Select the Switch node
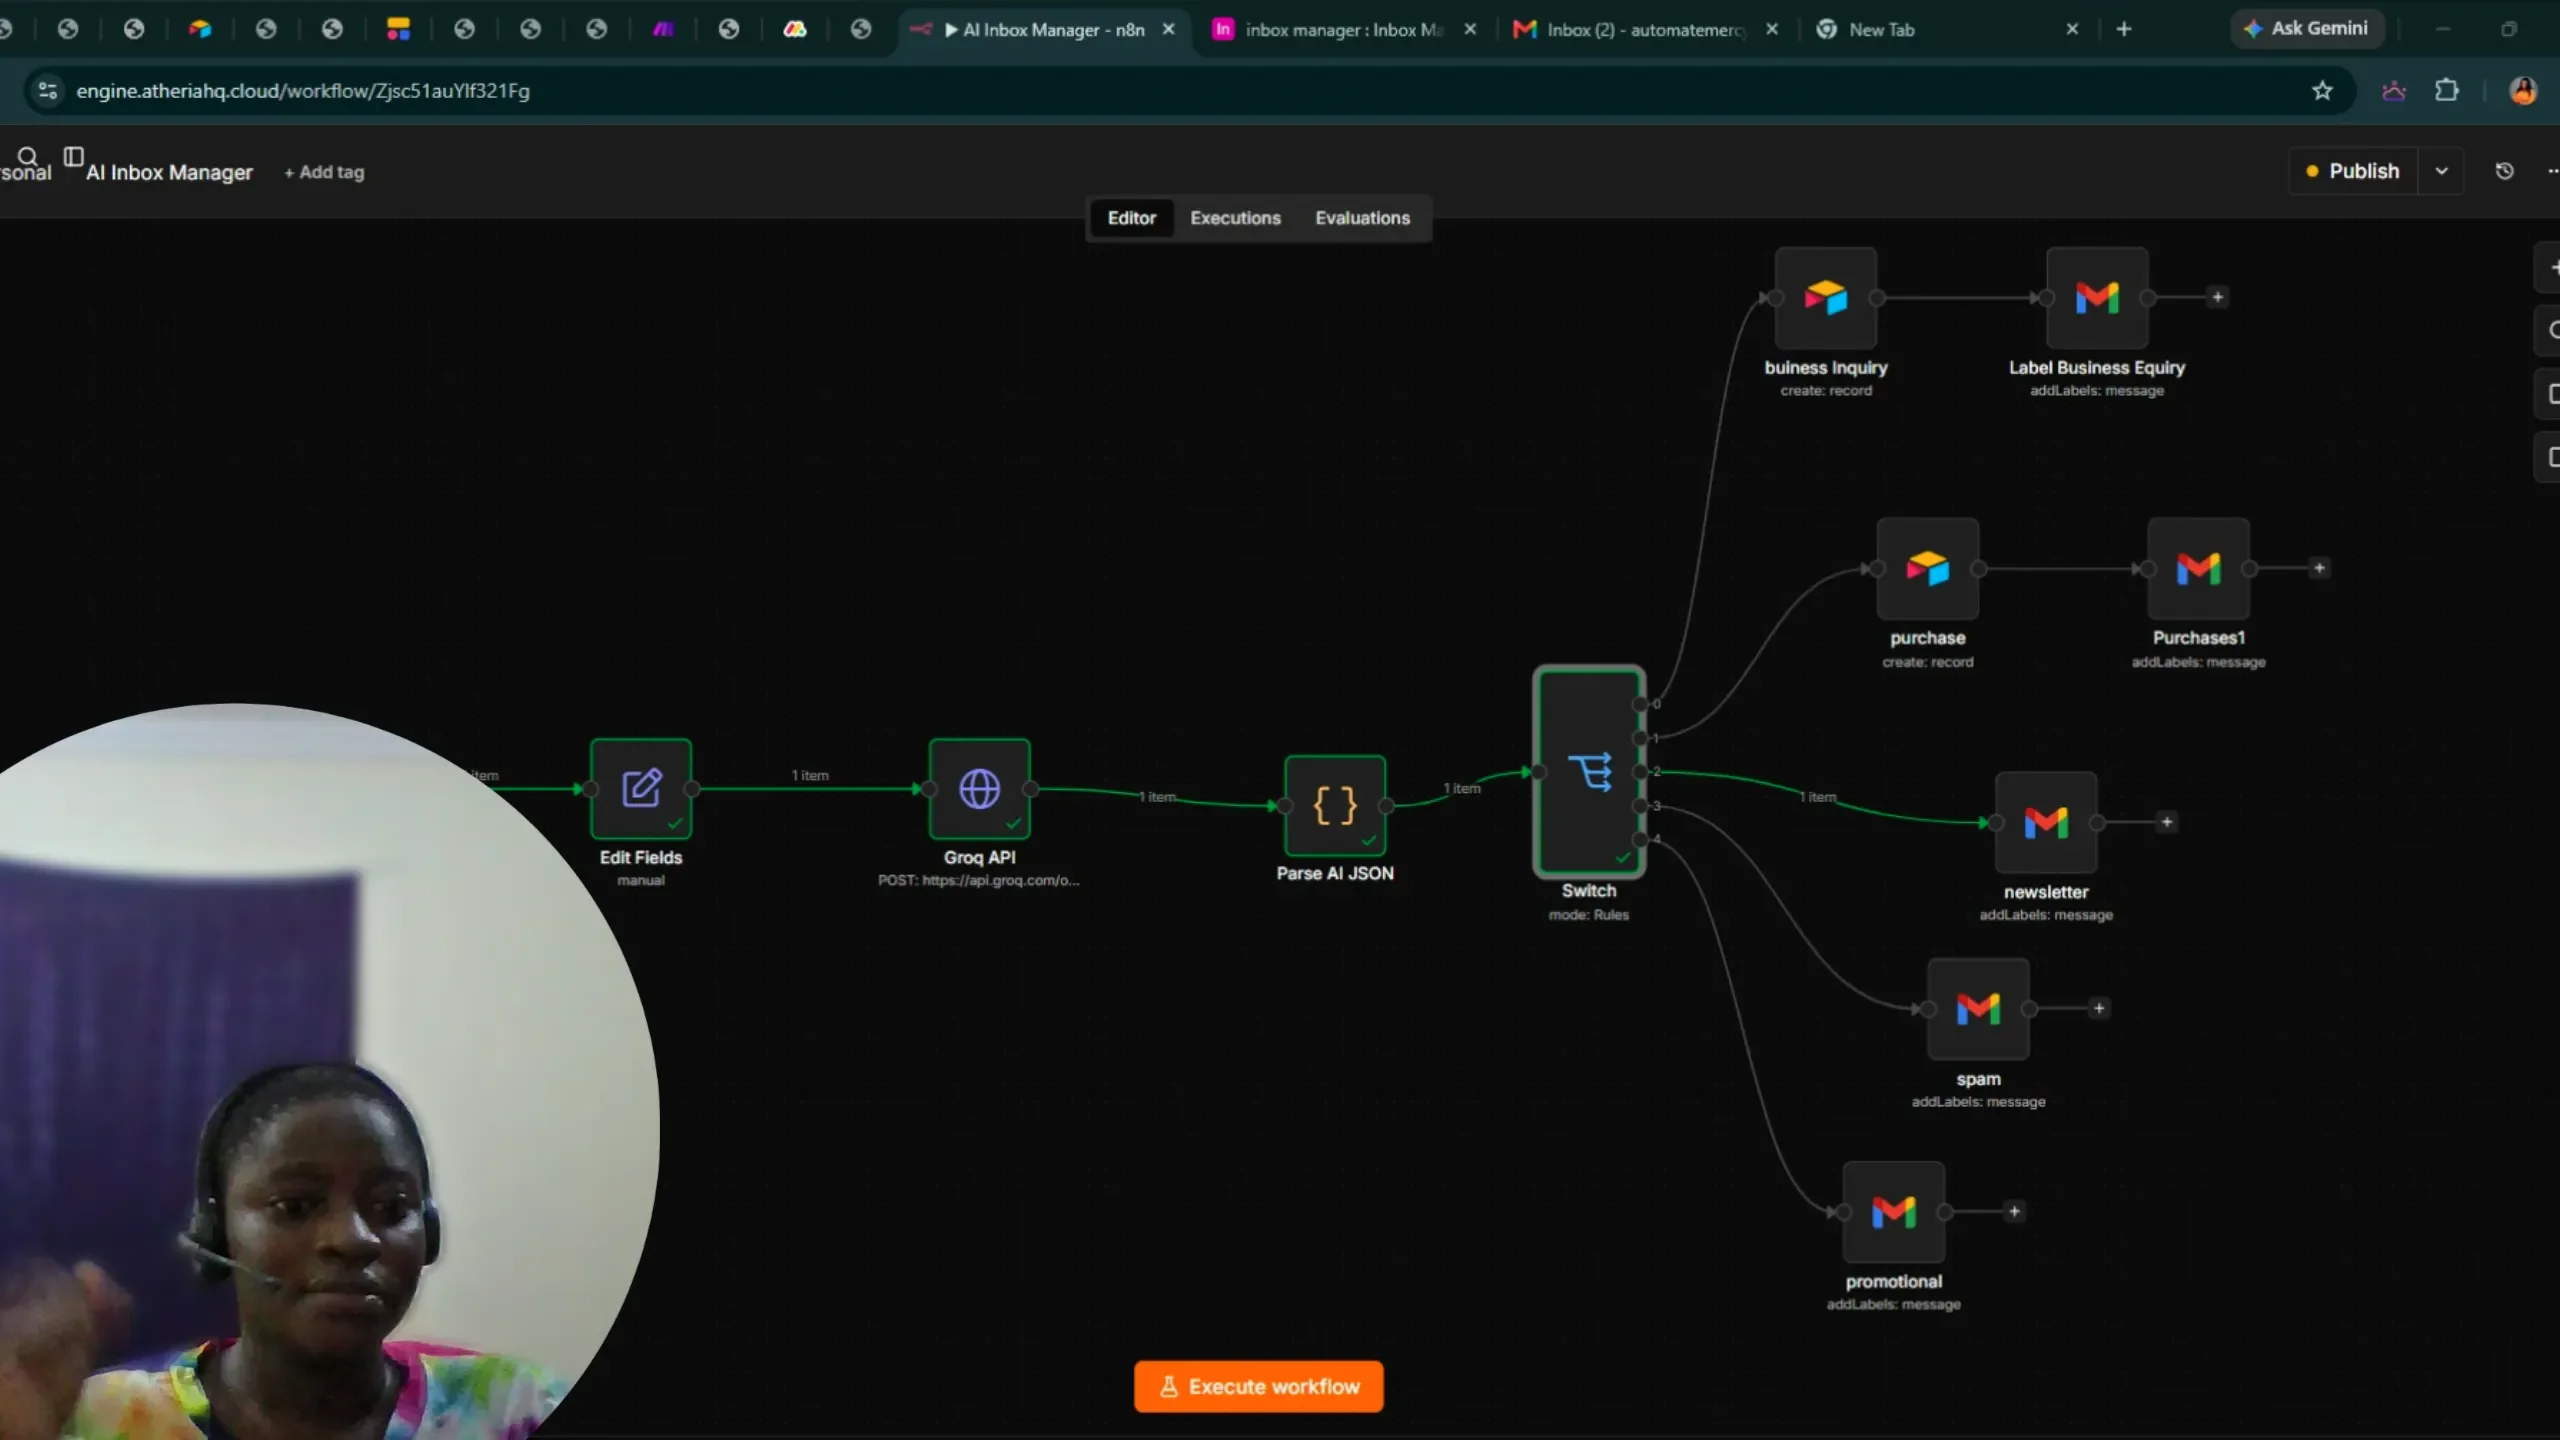This screenshot has width=2560, height=1440. [x=1589, y=771]
